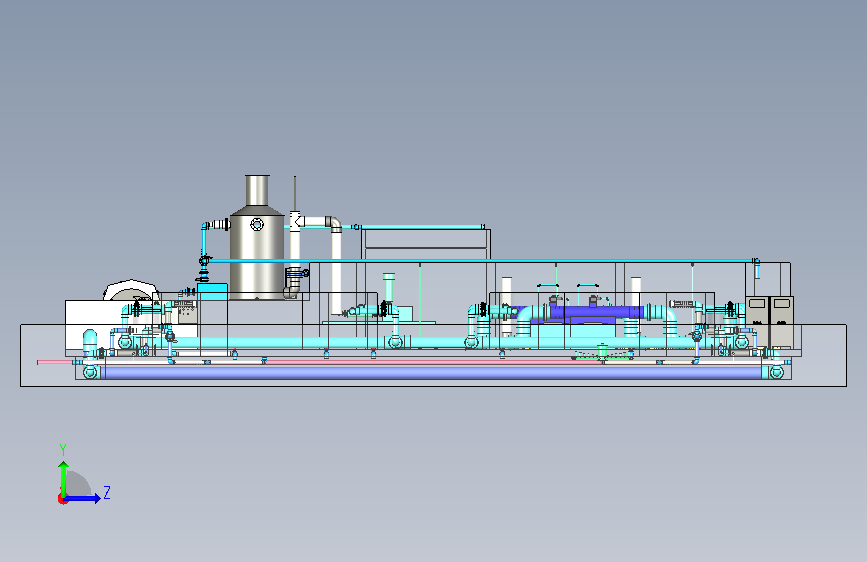Select the rectangular hood box above the tanks
This screenshot has height=562, width=867.
click(426, 244)
